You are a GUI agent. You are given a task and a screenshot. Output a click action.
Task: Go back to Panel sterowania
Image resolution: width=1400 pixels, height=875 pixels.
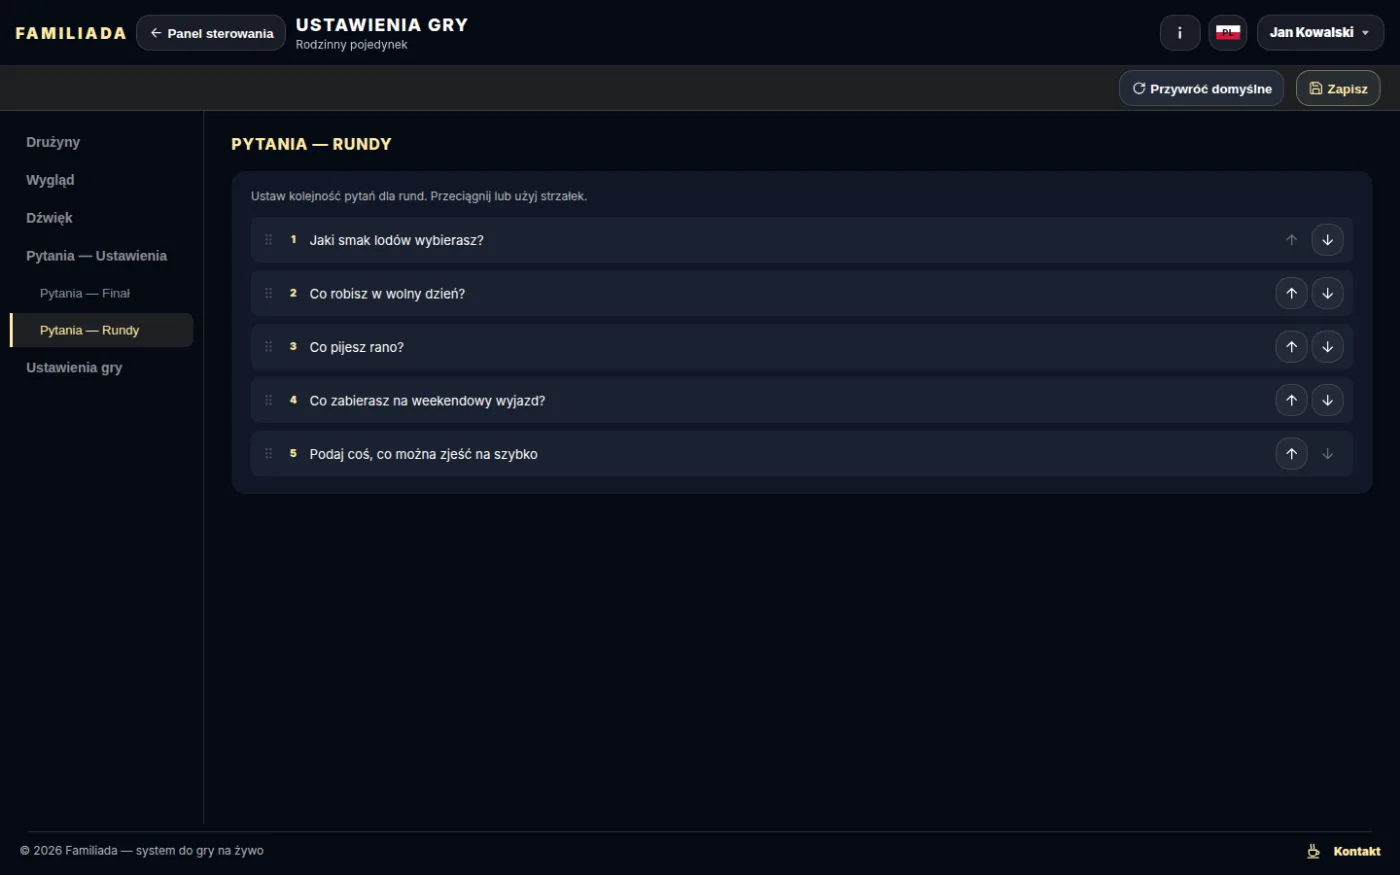coord(211,33)
